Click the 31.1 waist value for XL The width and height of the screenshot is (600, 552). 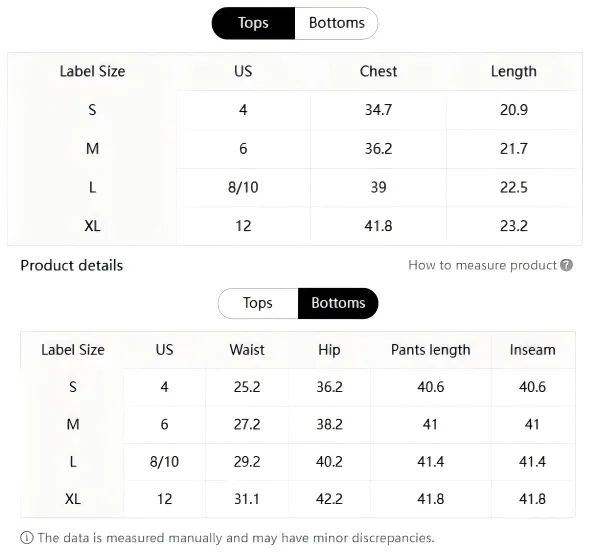(x=247, y=499)
